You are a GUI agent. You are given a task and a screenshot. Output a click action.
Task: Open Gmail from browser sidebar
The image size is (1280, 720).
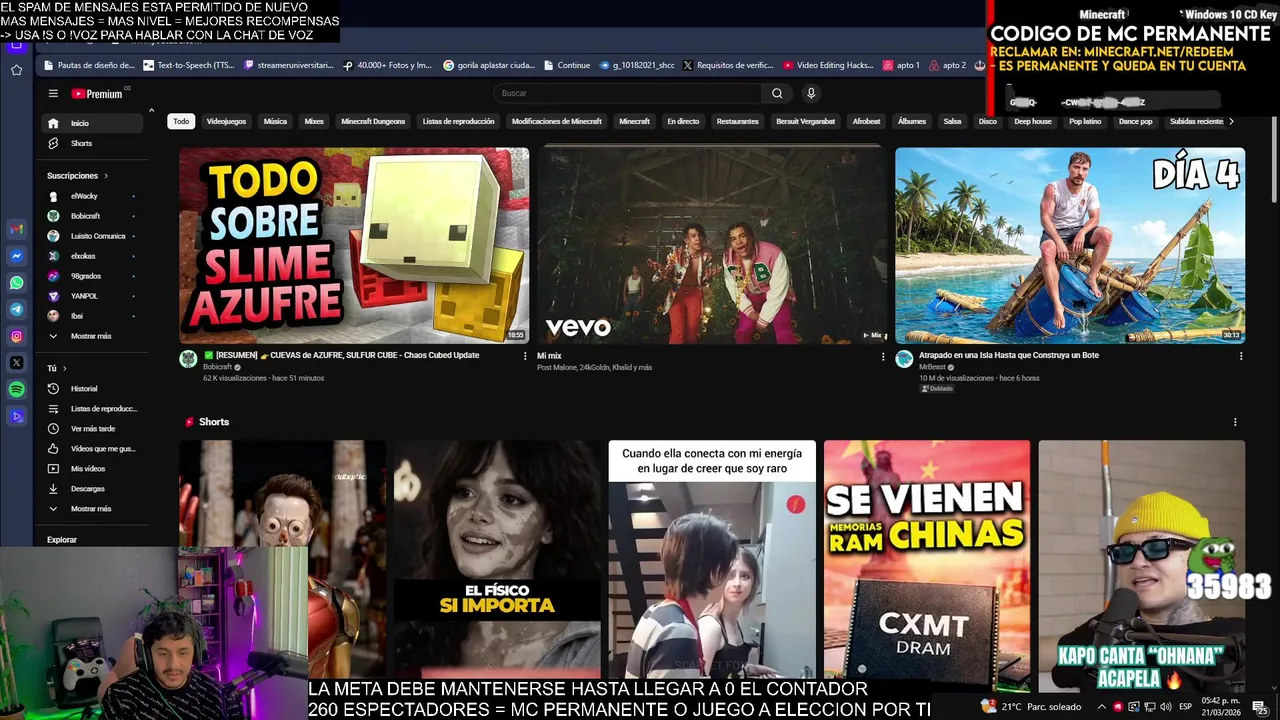click(x=16, y=229)
